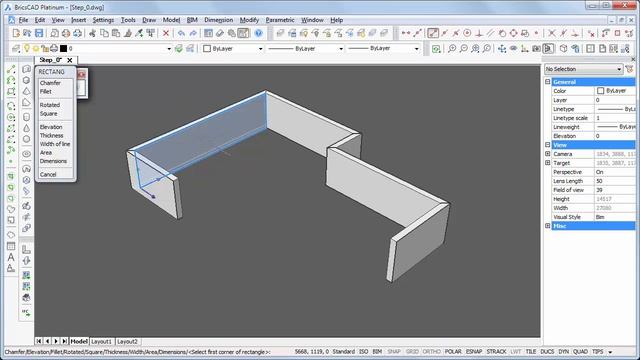Image resolution: width=640 pixels, height=360 pixels.
Task: Collapse the View properties section
Action: click(x=548, y=144)
